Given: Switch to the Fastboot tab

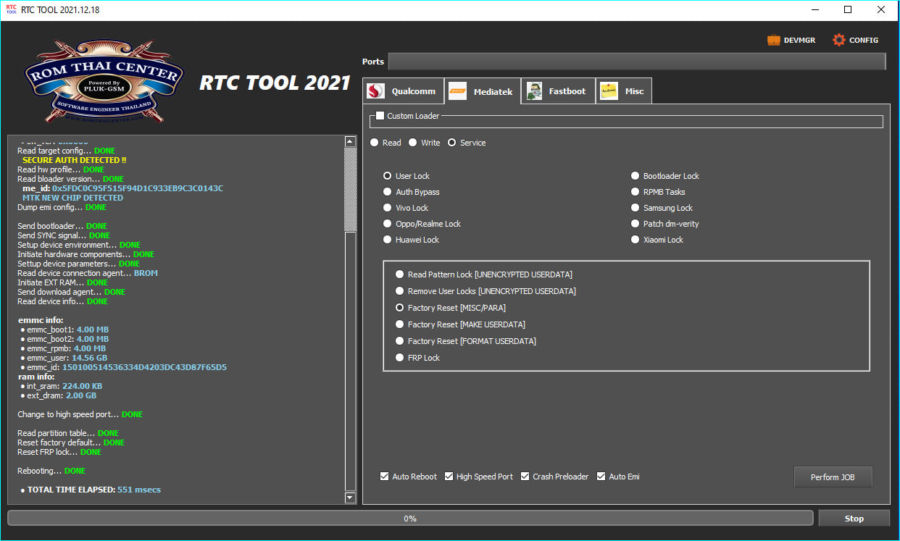Looking at the screenshot, I should pos(558,91).
